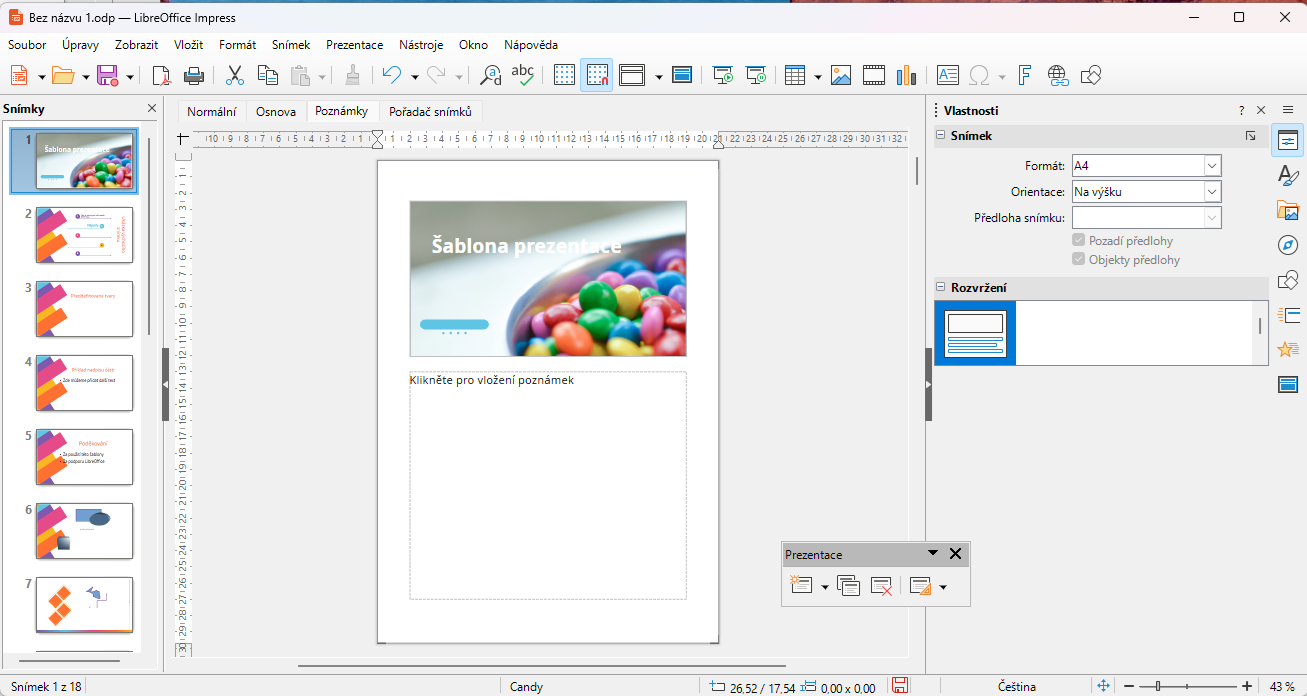This screenshot has width=1307, height=696.
Task: Click the zoom in plus button
Action: point(1247,687)
